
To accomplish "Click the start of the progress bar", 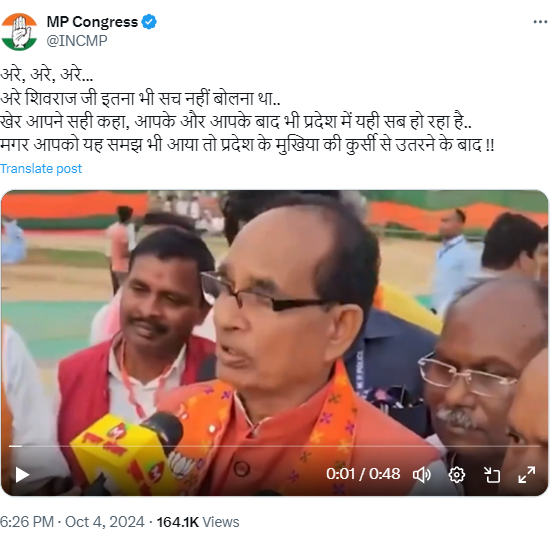I will click(9, 446).
